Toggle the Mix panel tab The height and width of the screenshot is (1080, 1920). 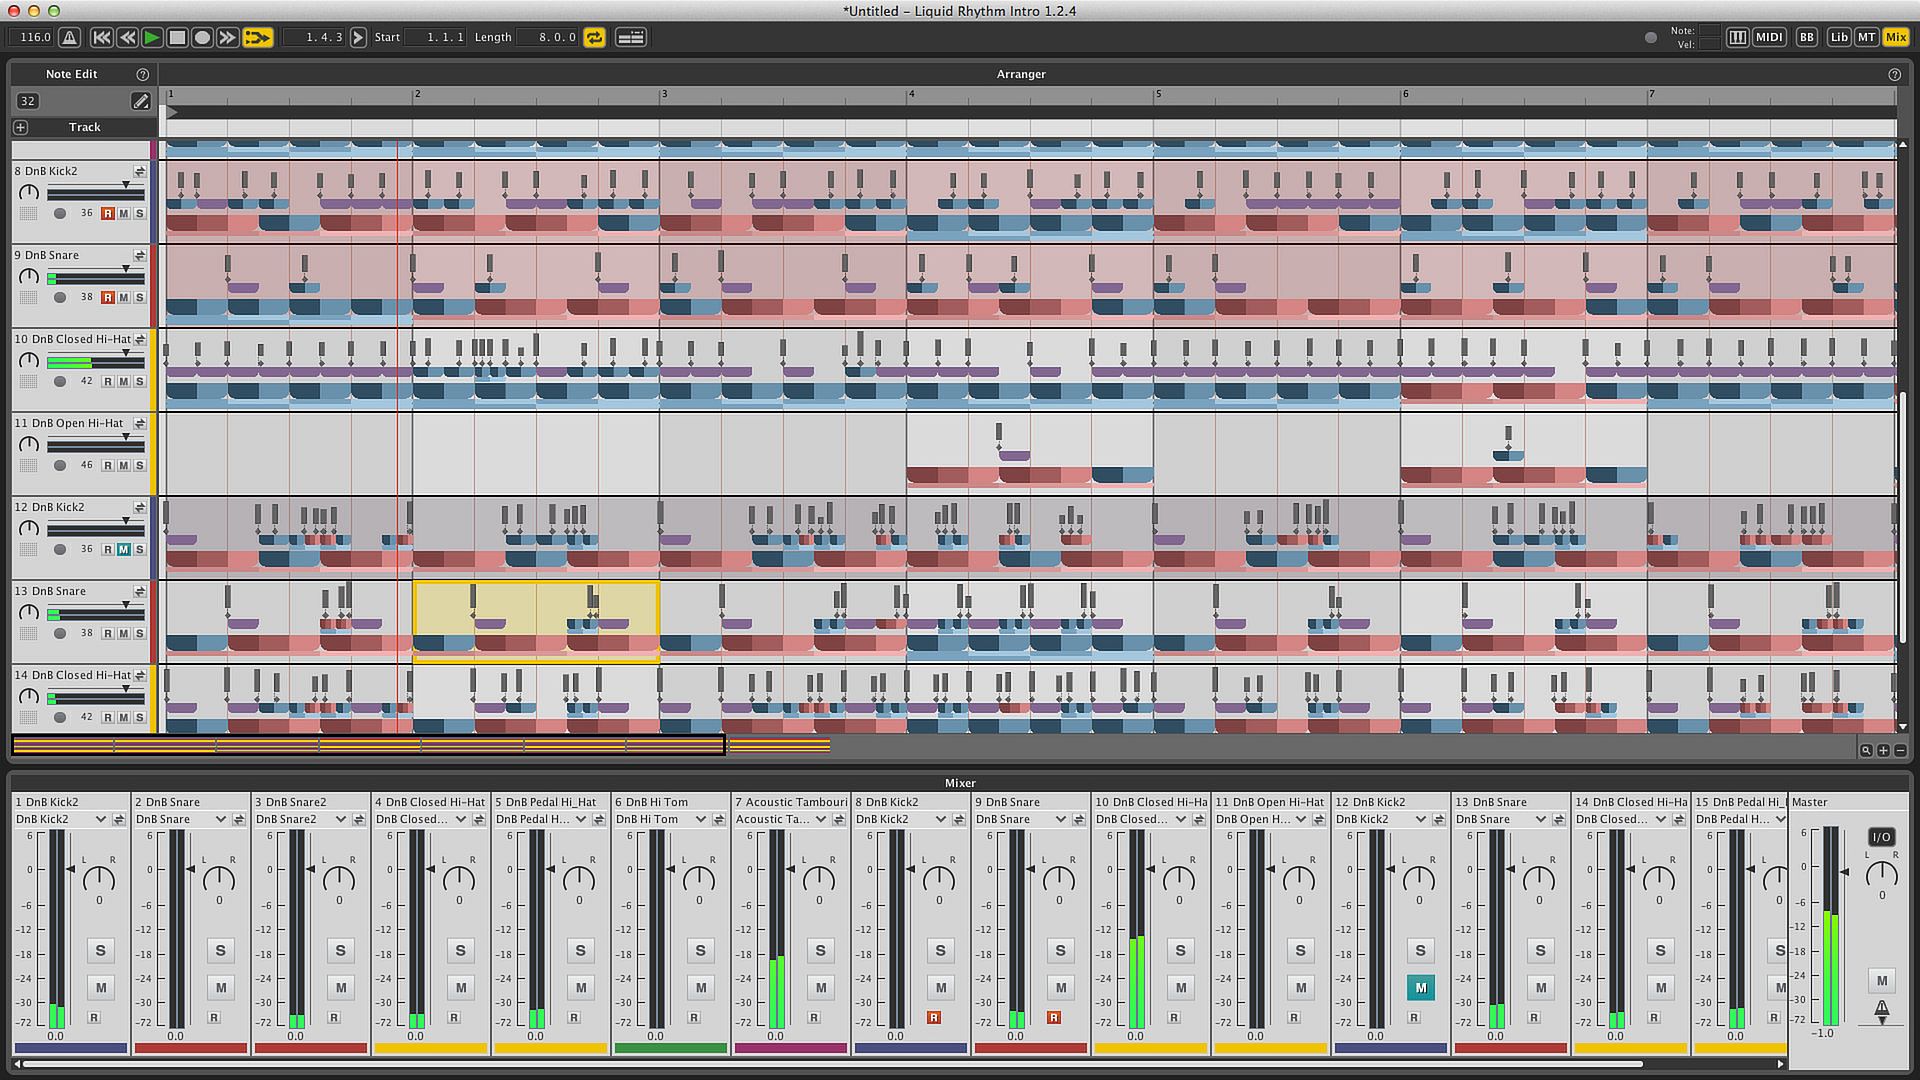point(1895,37)
